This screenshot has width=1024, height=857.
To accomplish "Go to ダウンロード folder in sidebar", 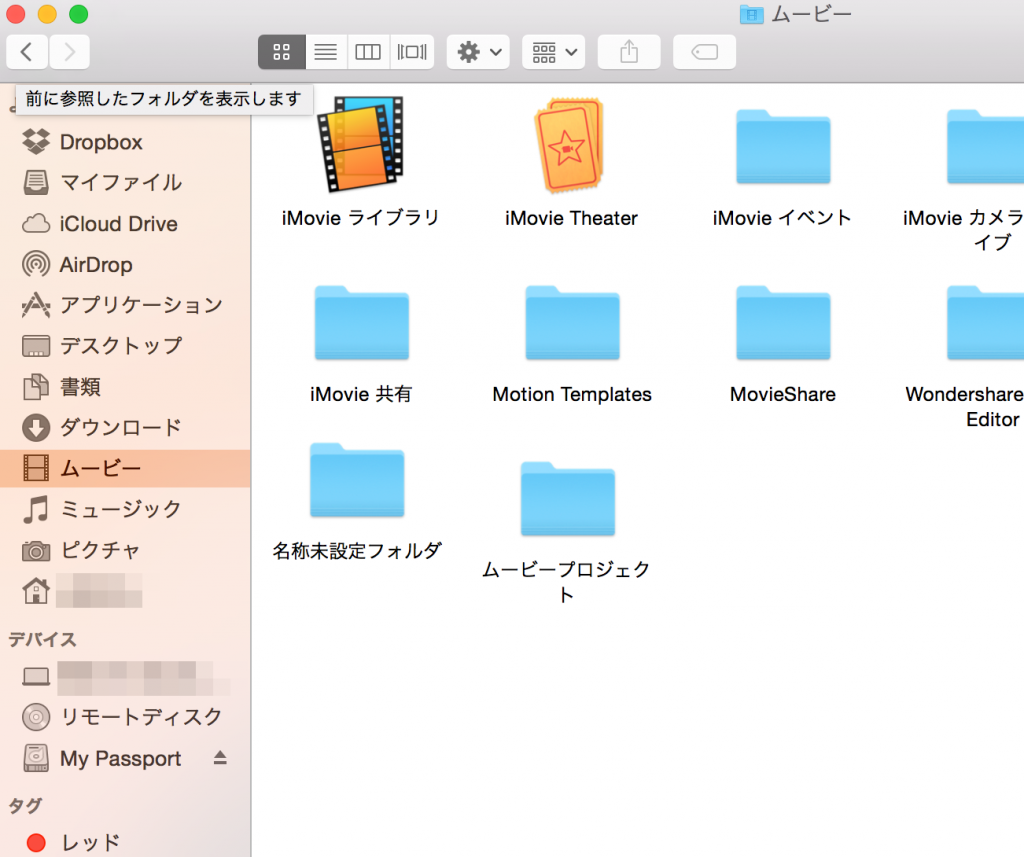I will pyautogui.click(x=120, y=428).
